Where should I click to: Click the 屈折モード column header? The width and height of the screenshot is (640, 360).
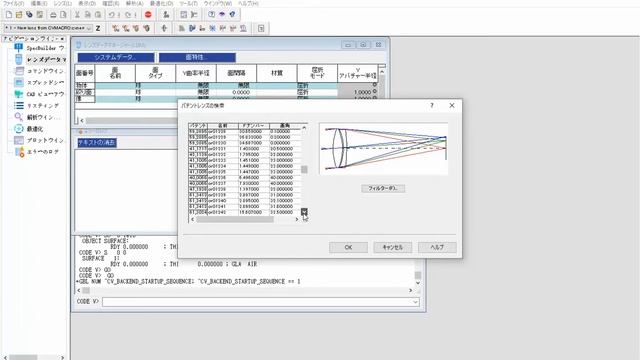[x=317, y=73]
